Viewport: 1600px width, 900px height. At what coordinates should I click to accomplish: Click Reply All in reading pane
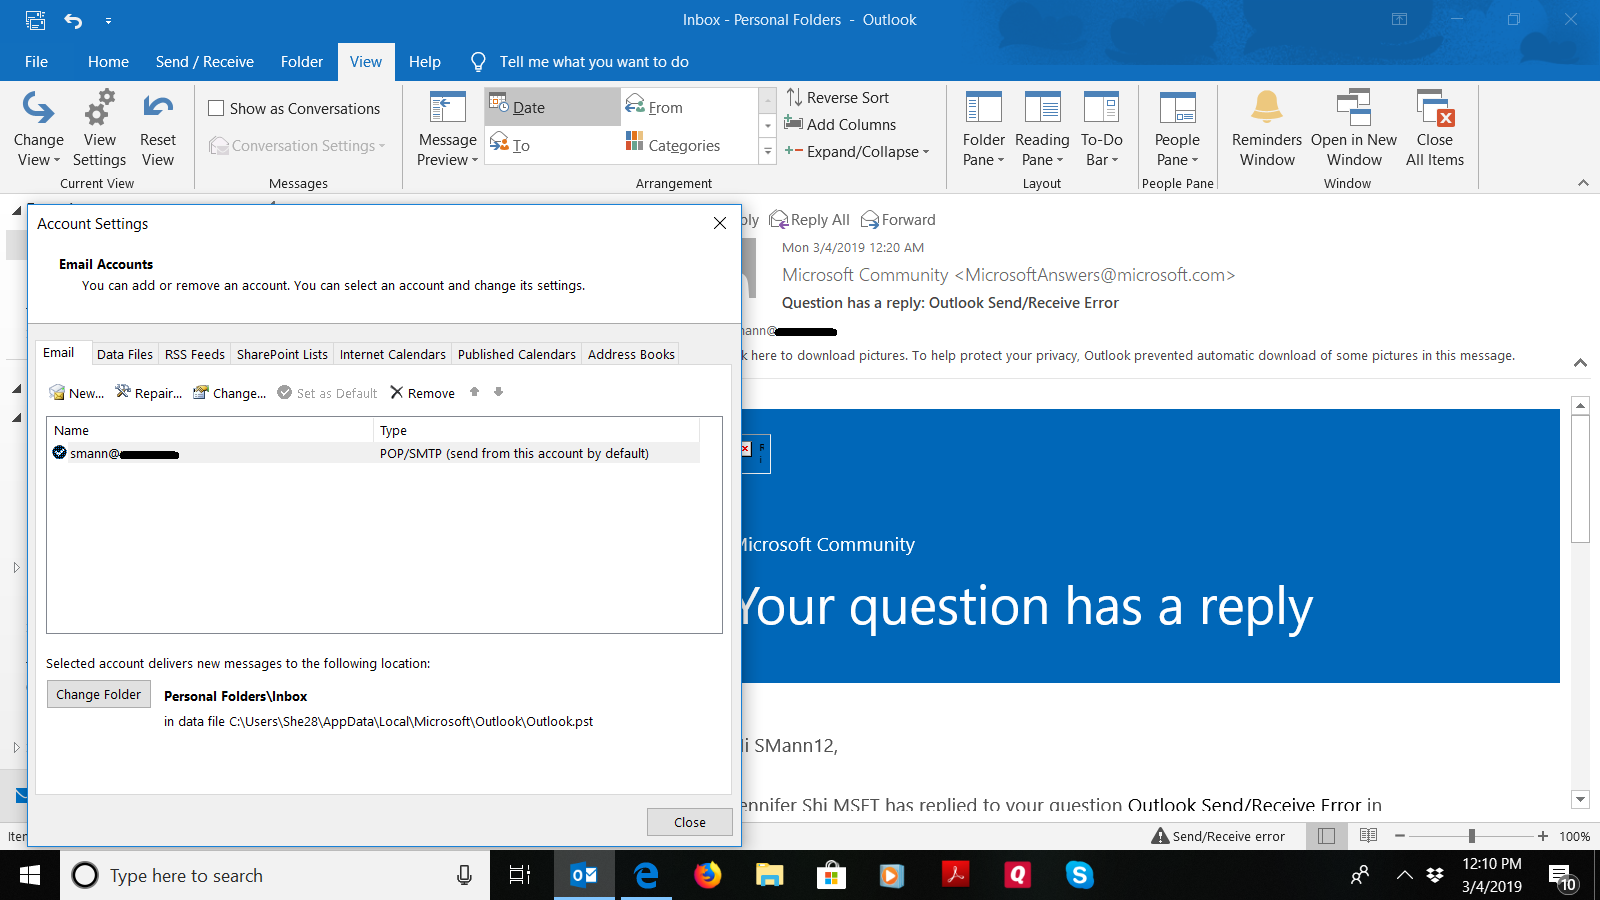[x=809, y=220]
